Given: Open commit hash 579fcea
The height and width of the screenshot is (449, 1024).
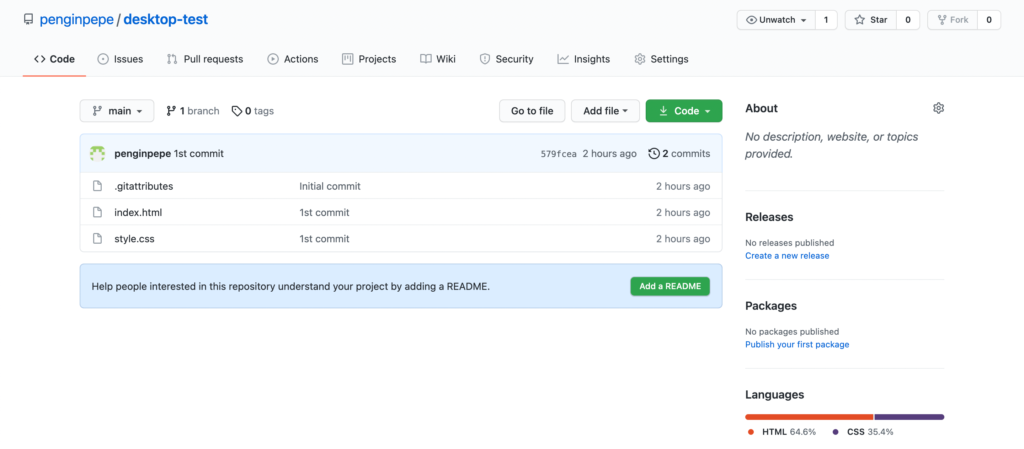Looking at the screenshot, I should click(x=558, y=154).
